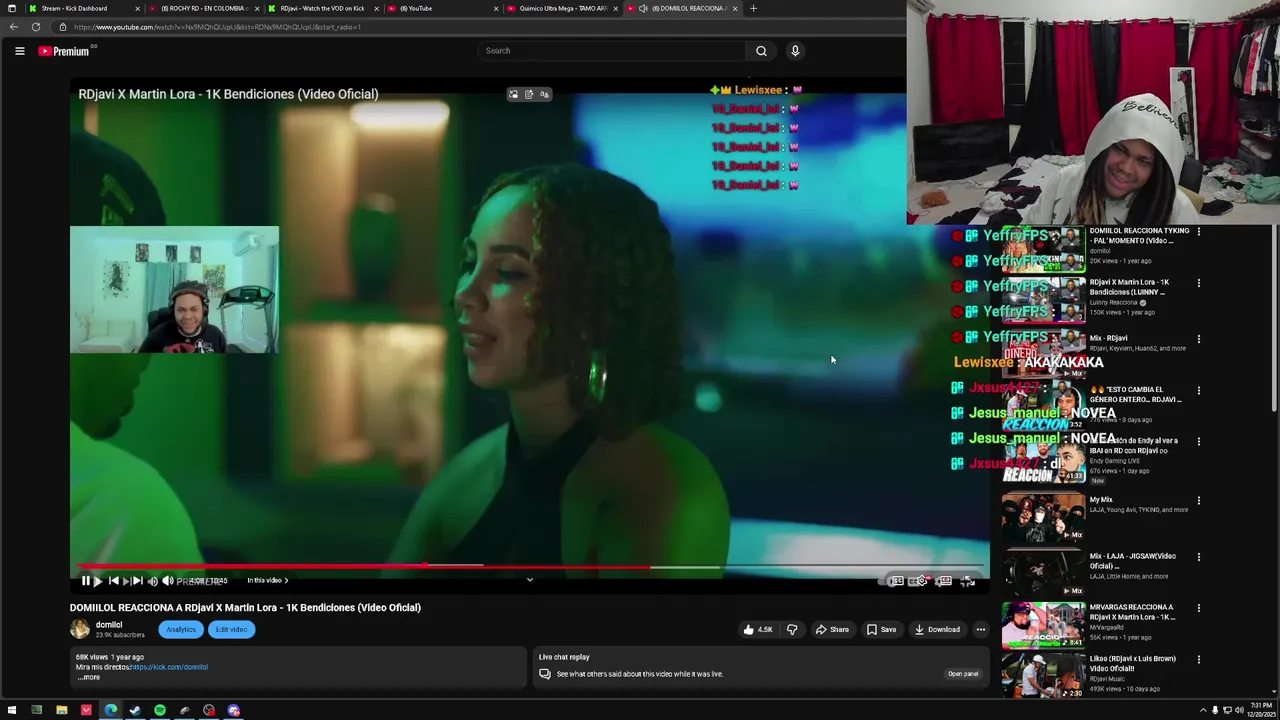This screenshot has height=720, width=1280.
Task: Click the YouTube search field
Action: click(x=612, y=51)
